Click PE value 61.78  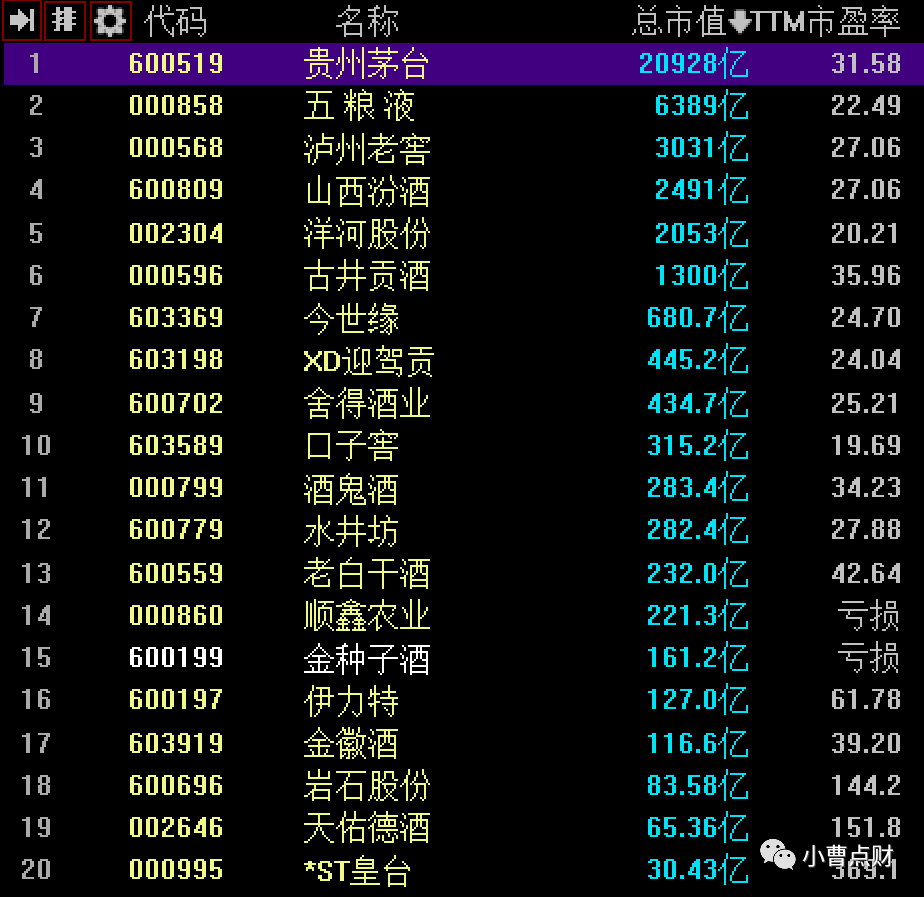pos(866,700)
